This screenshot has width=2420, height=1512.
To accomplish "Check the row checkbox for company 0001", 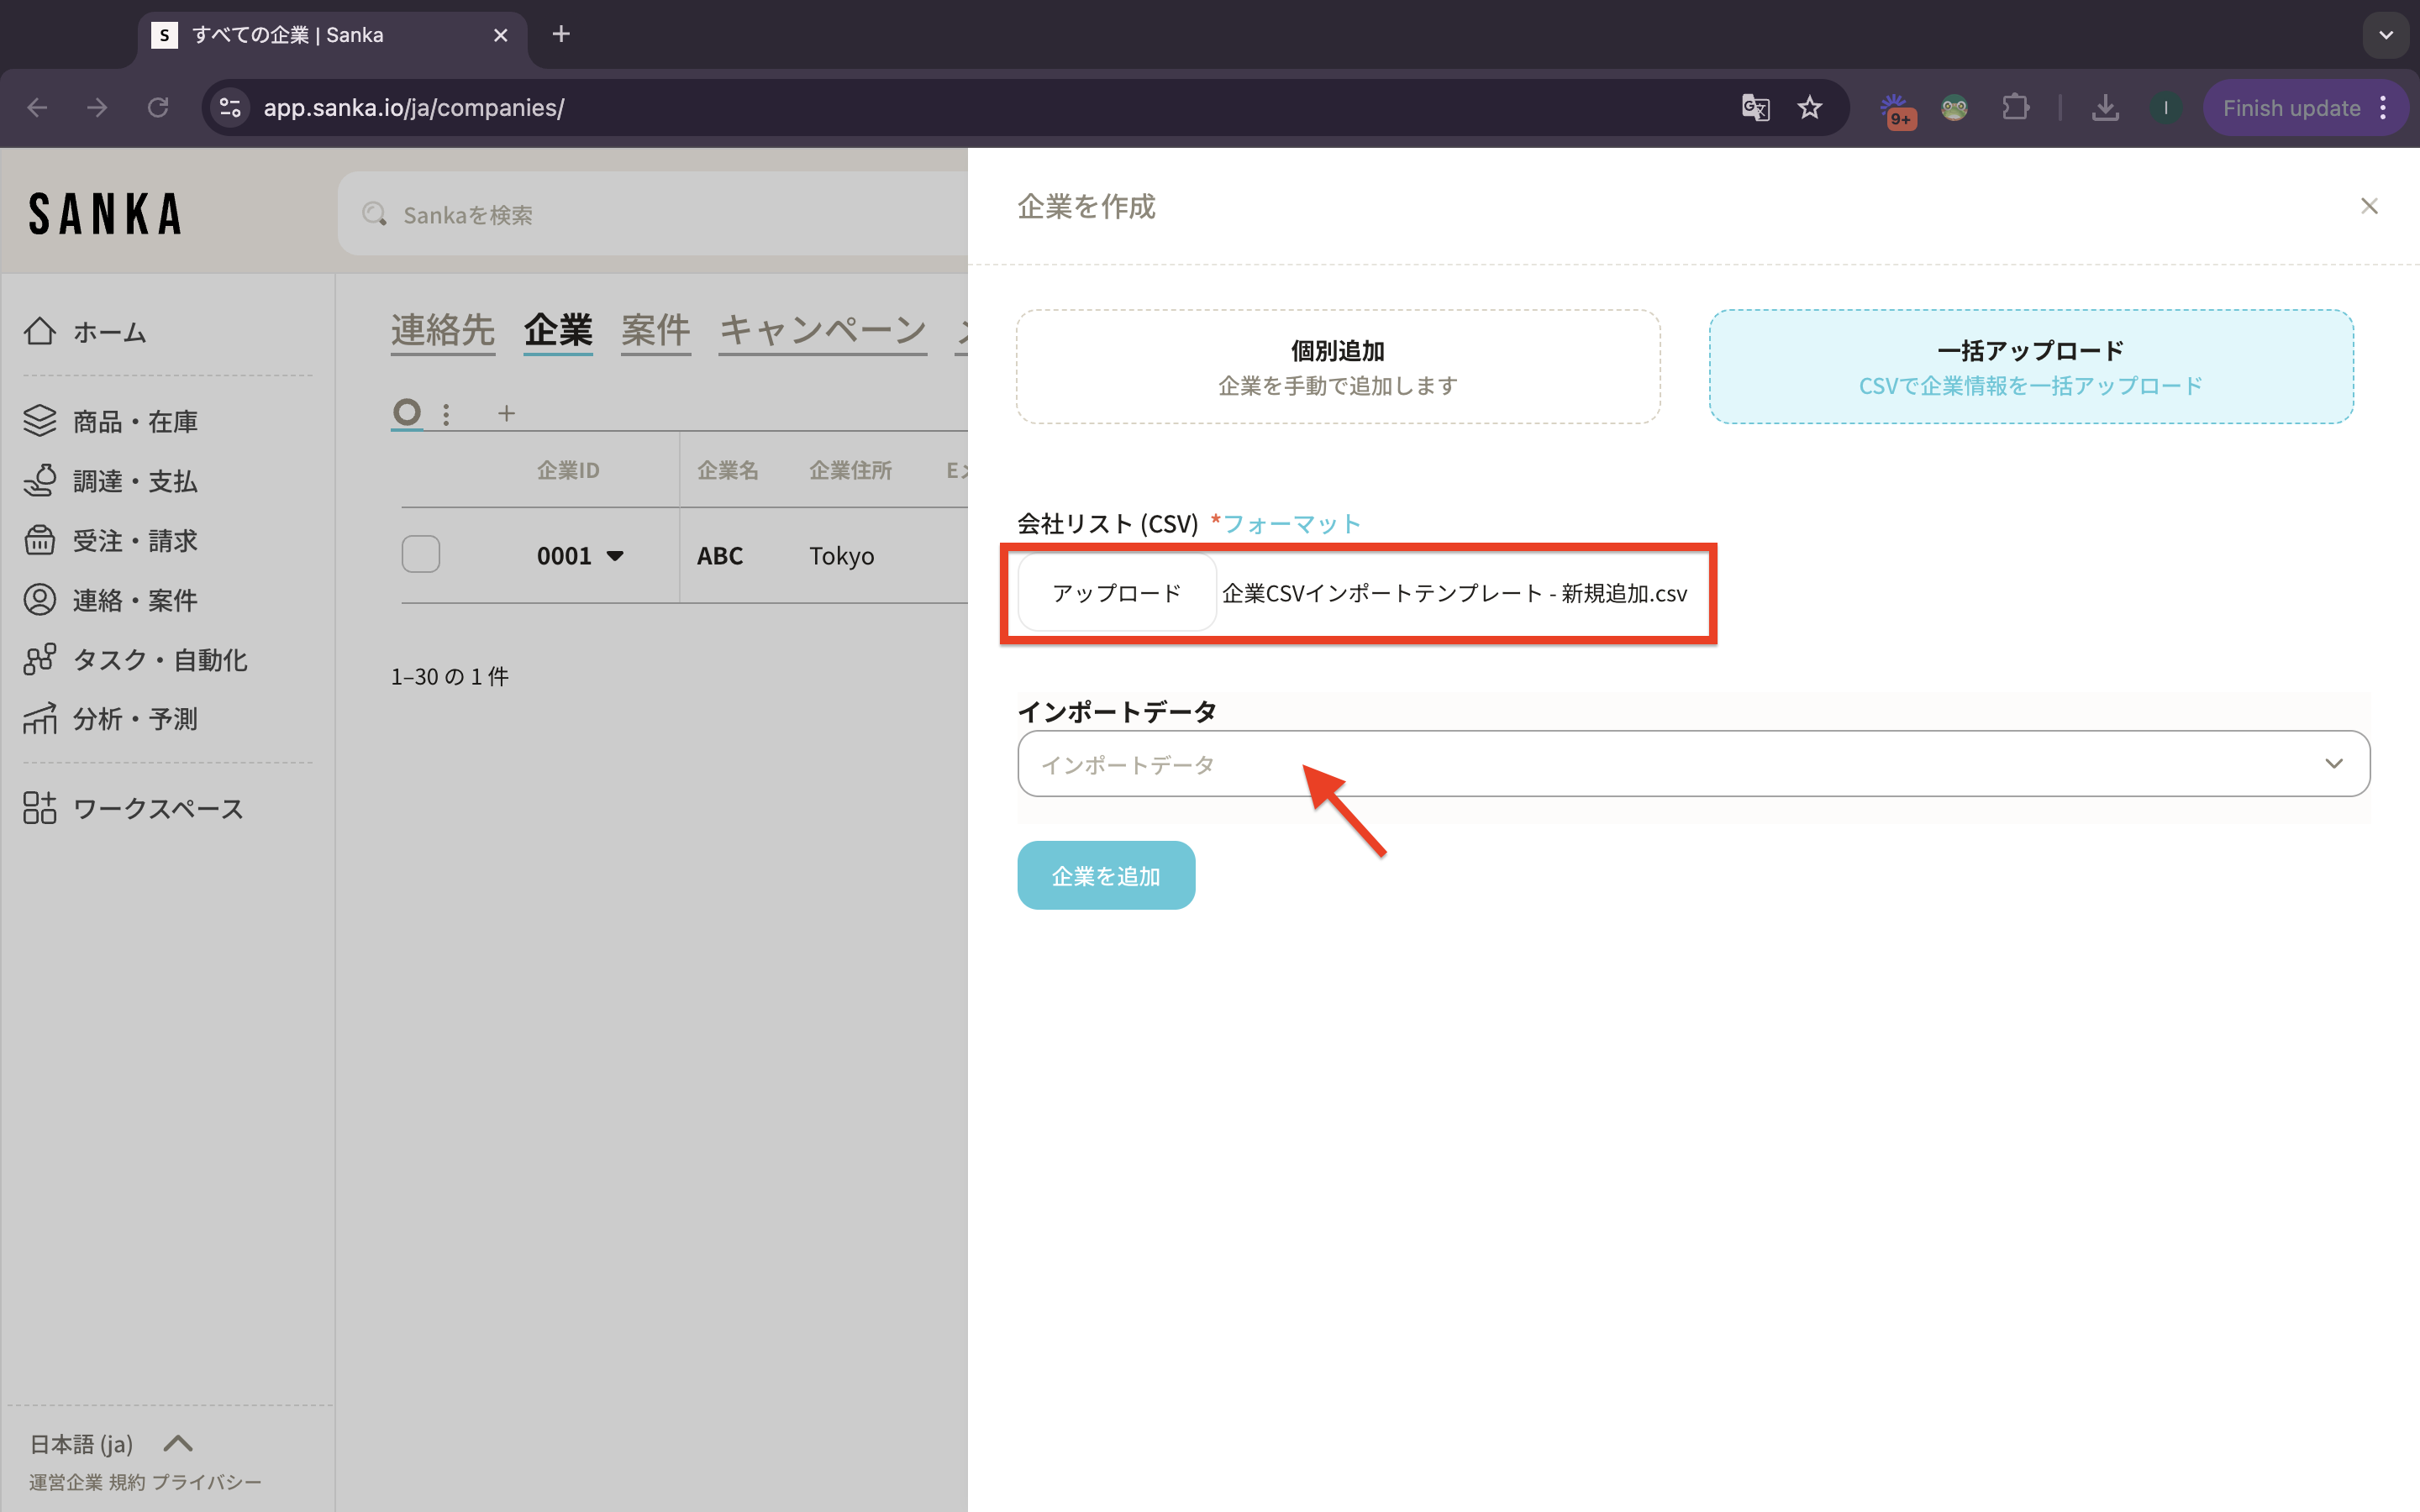I will point(421,554).
